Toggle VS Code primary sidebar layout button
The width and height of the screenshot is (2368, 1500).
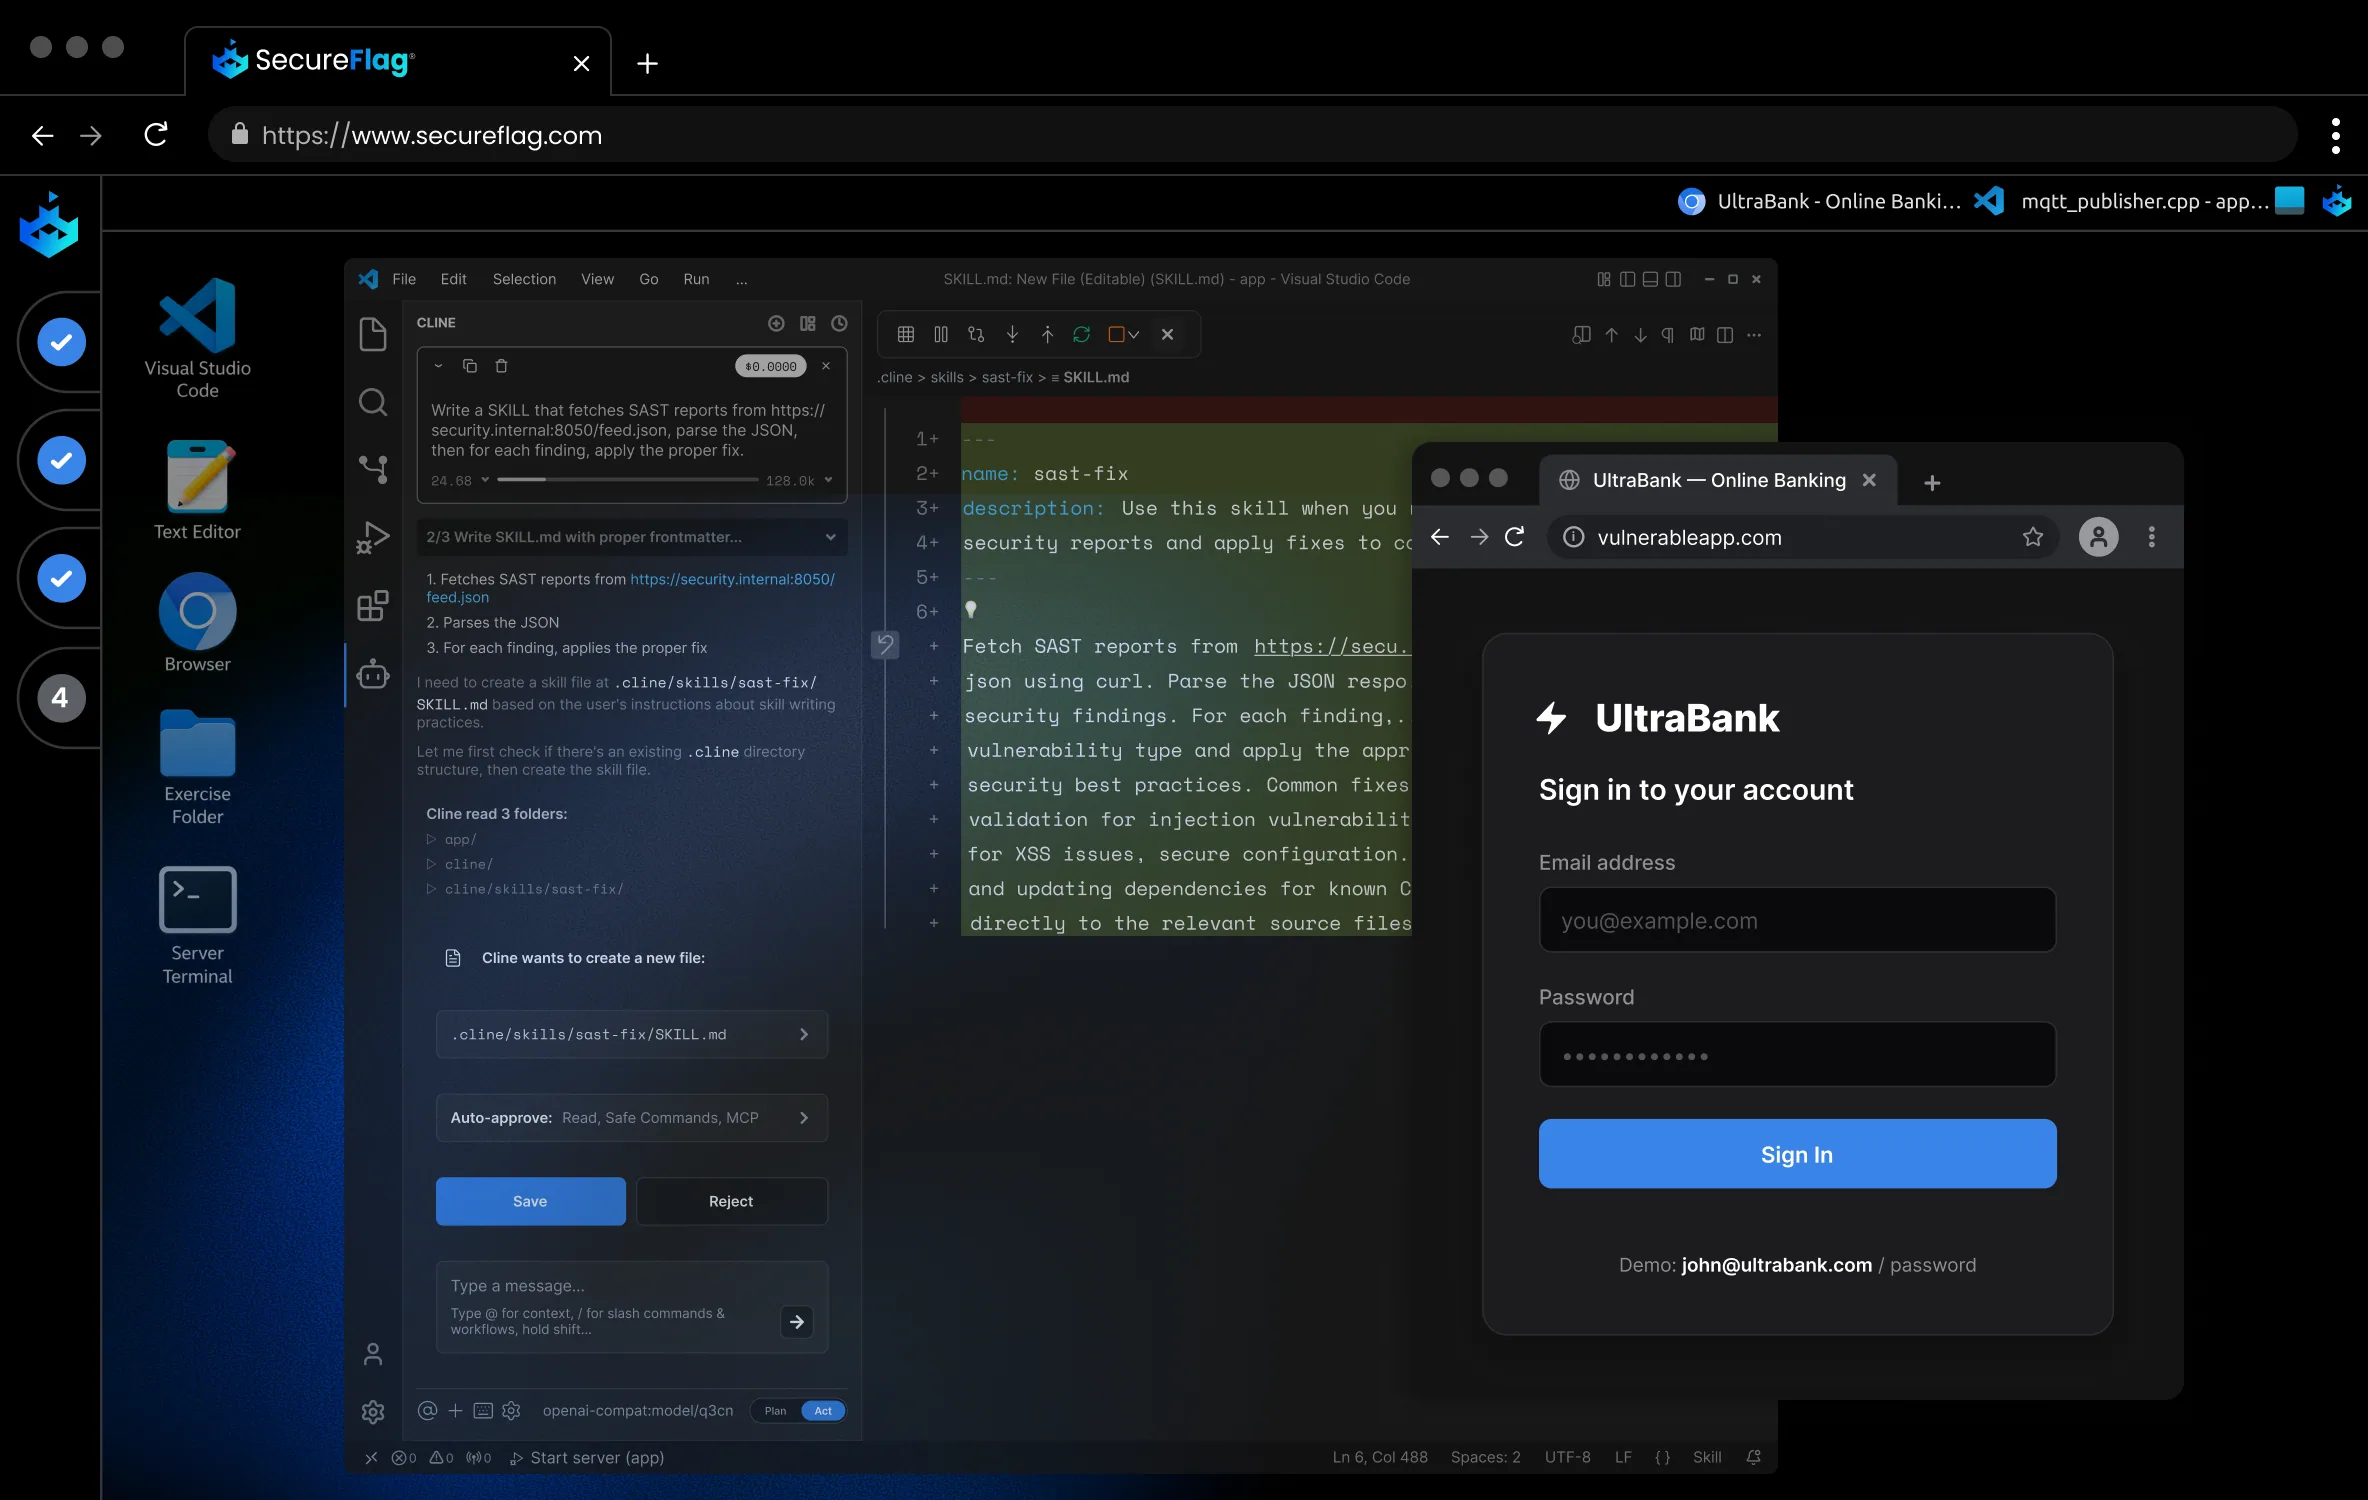[x=1627, y=279]
